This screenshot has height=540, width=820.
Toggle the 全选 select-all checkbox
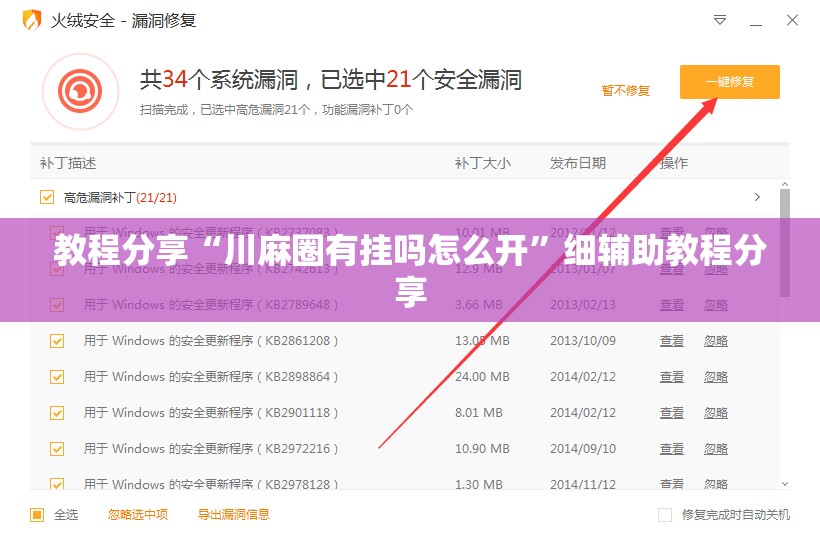tap(37, 515)
